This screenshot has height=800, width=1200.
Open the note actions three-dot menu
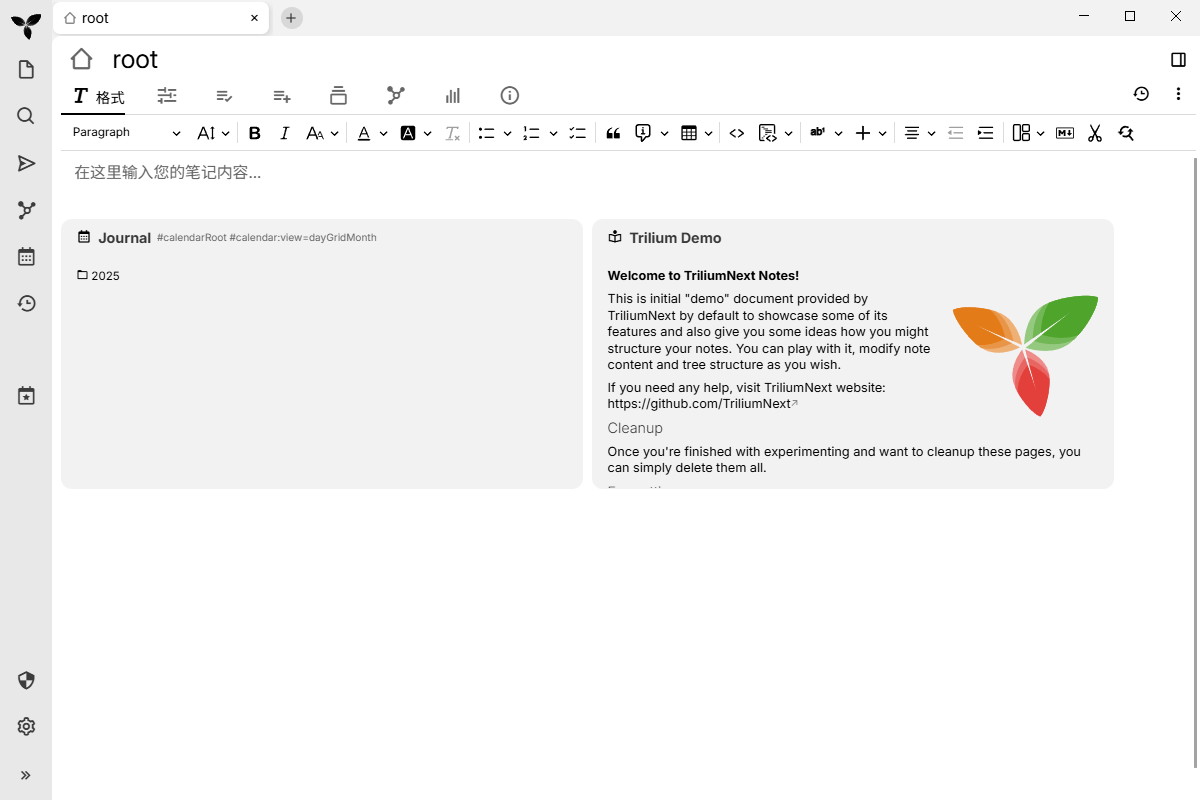pos(1179,94)
